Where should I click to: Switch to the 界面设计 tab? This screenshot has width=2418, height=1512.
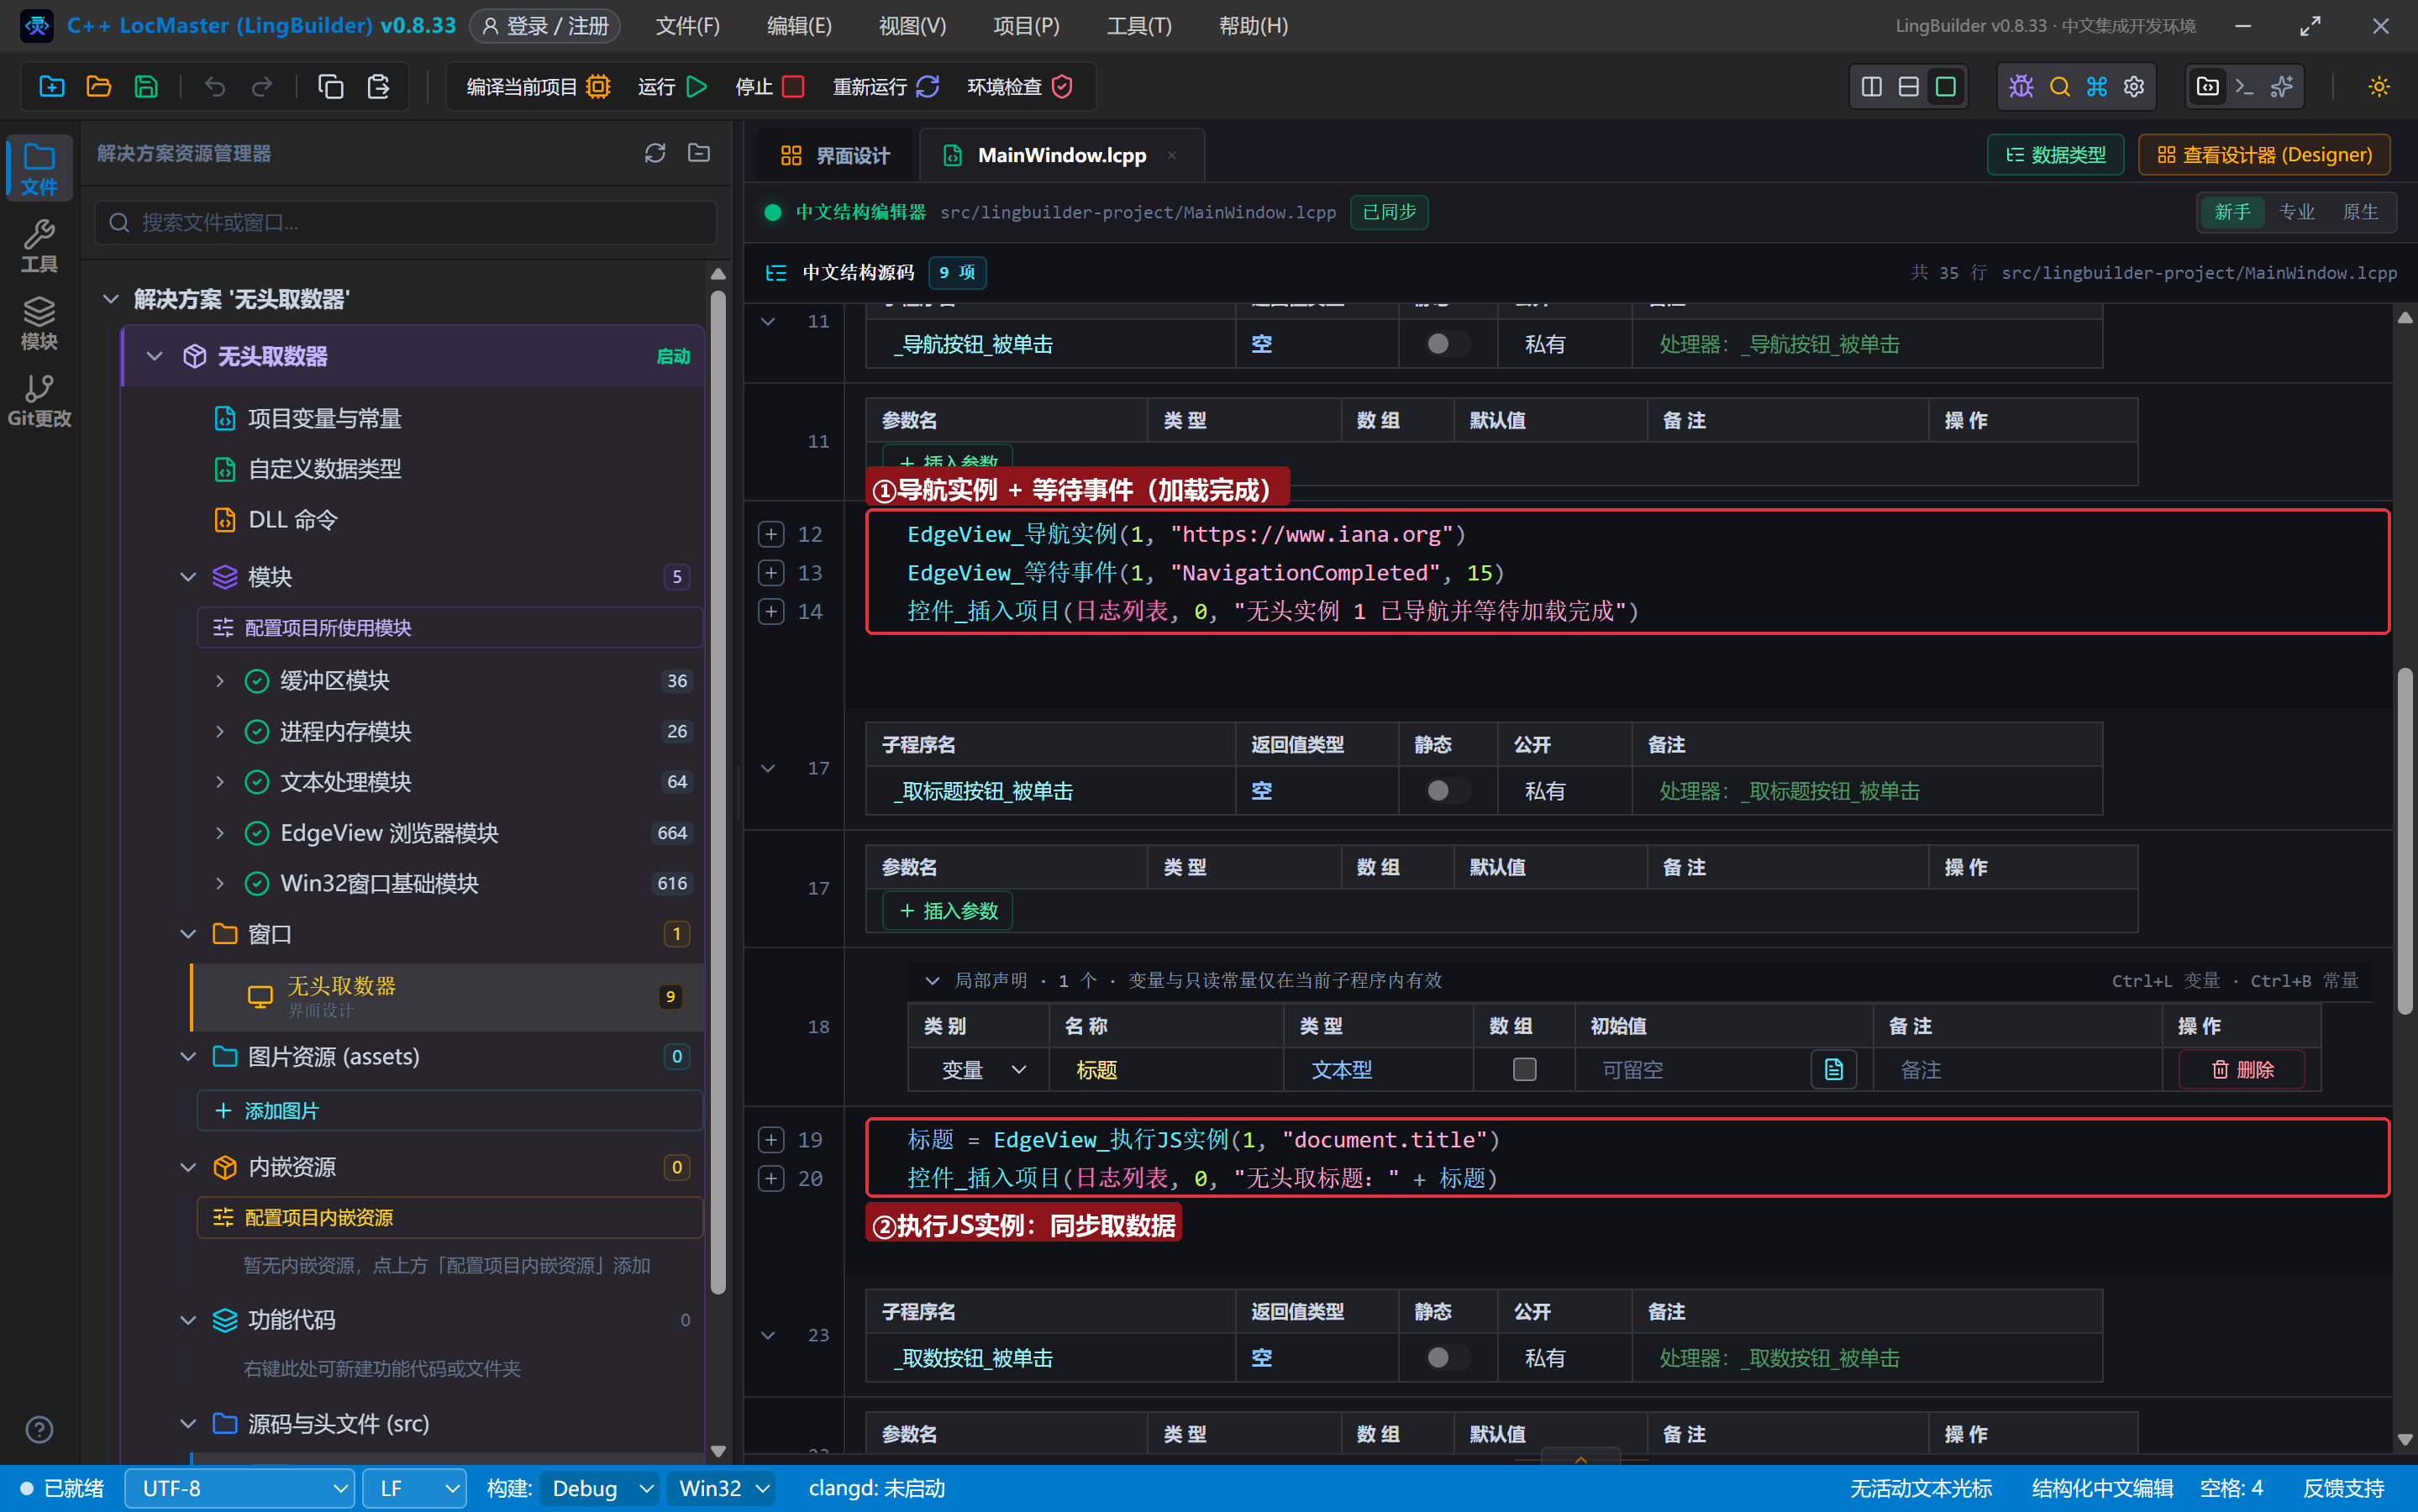[835, 155]
